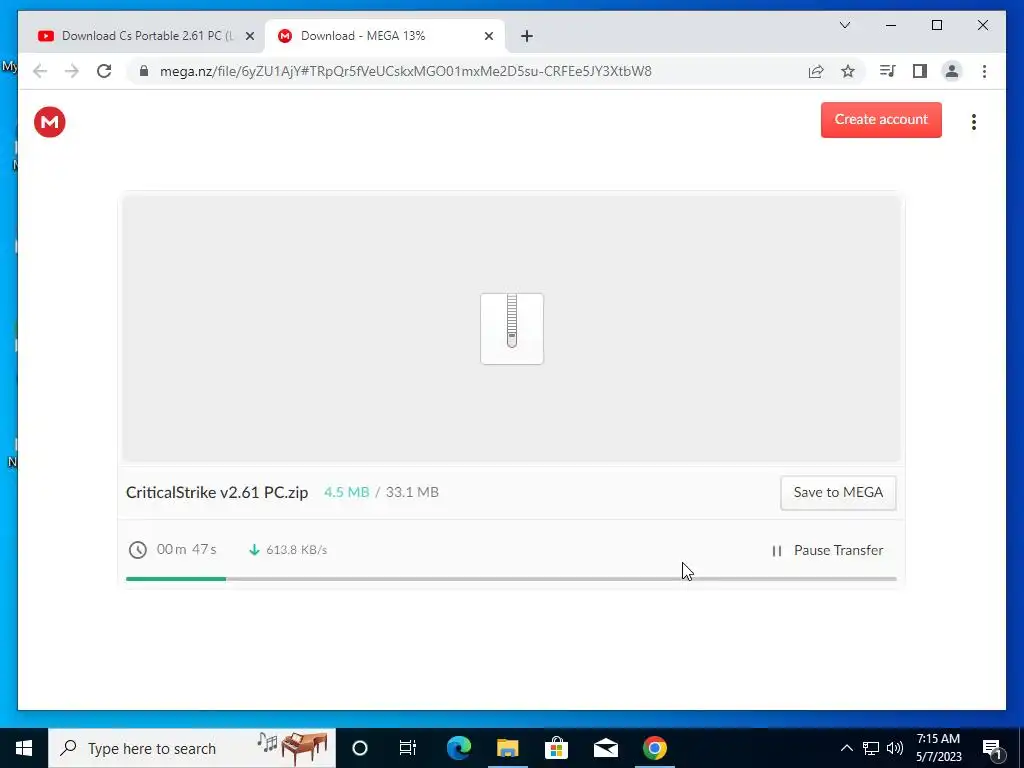Switch to Download Cs Portable 2.61 tab
Viewport: 1024px width, 768px height.
(x=146, y=36)
